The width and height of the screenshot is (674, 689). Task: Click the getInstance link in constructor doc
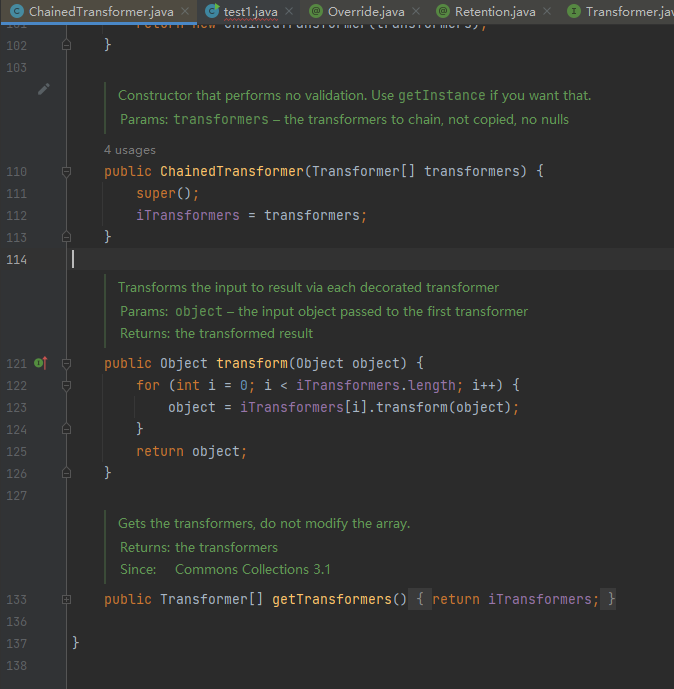pyautogui.click(x=442, y=96)
